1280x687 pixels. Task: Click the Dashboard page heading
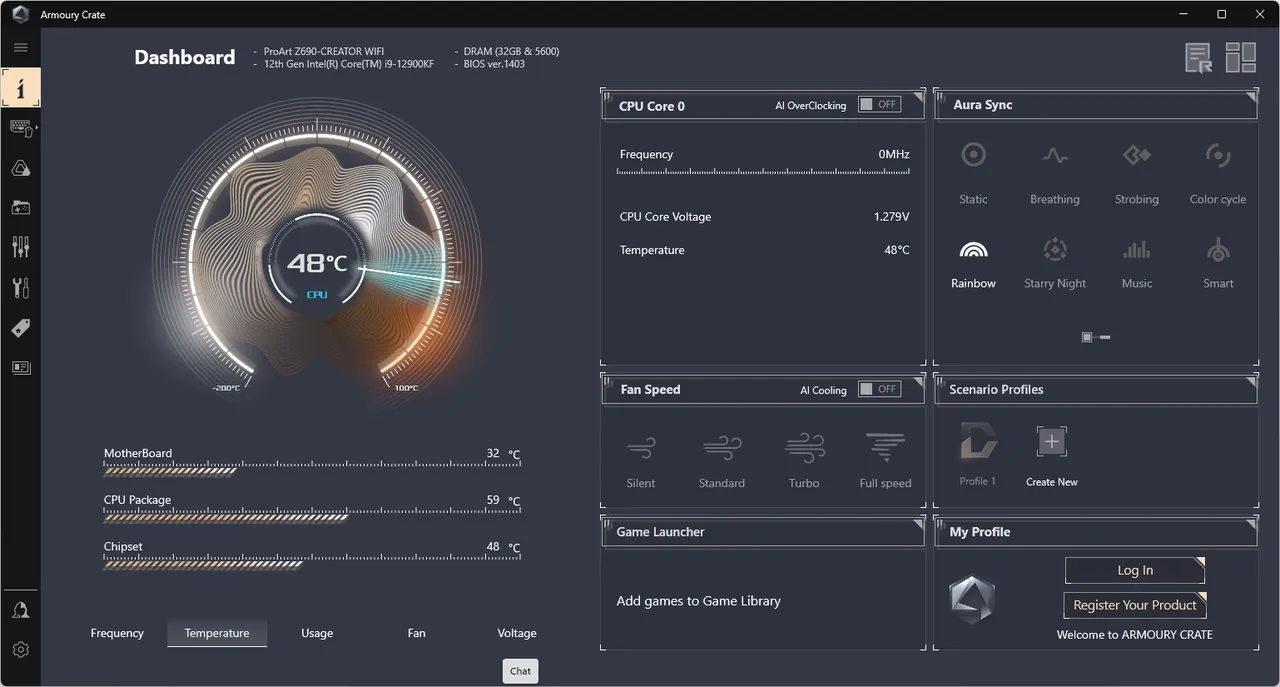click(185, 58)
